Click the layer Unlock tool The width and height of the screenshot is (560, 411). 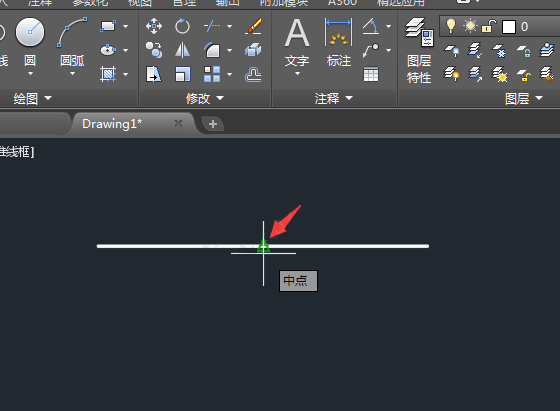click(x=524, y=75)
